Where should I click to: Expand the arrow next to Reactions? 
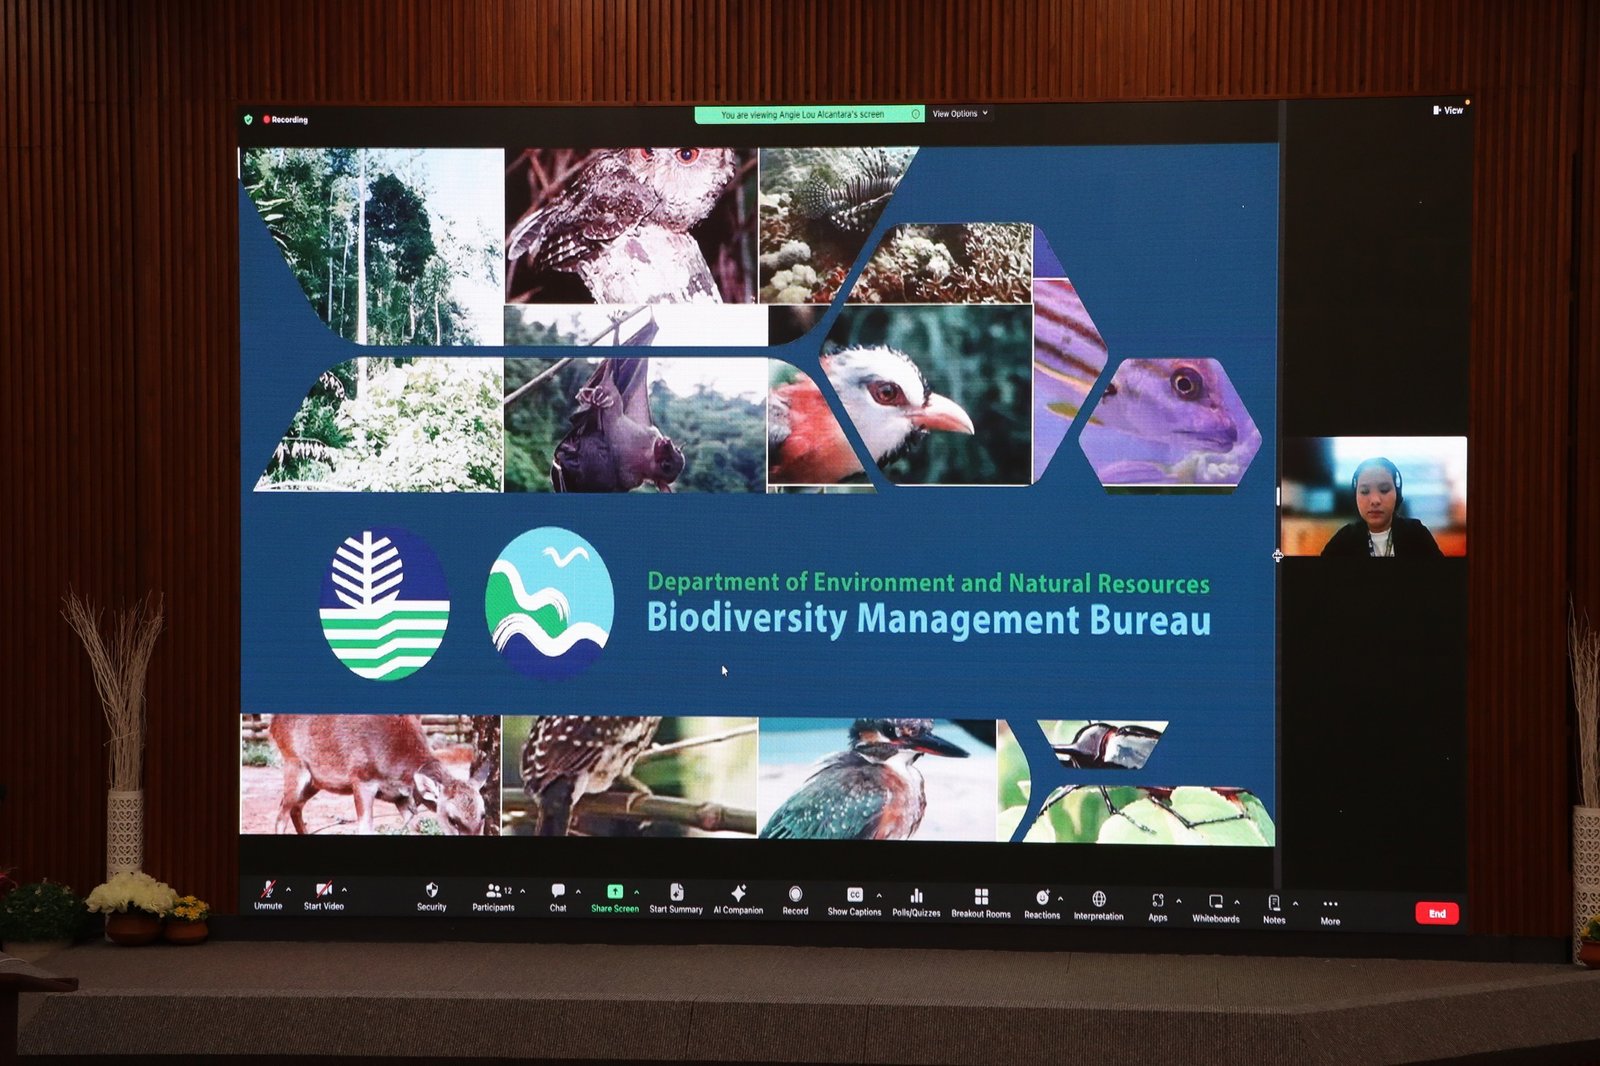click(x=1060, y=898)
